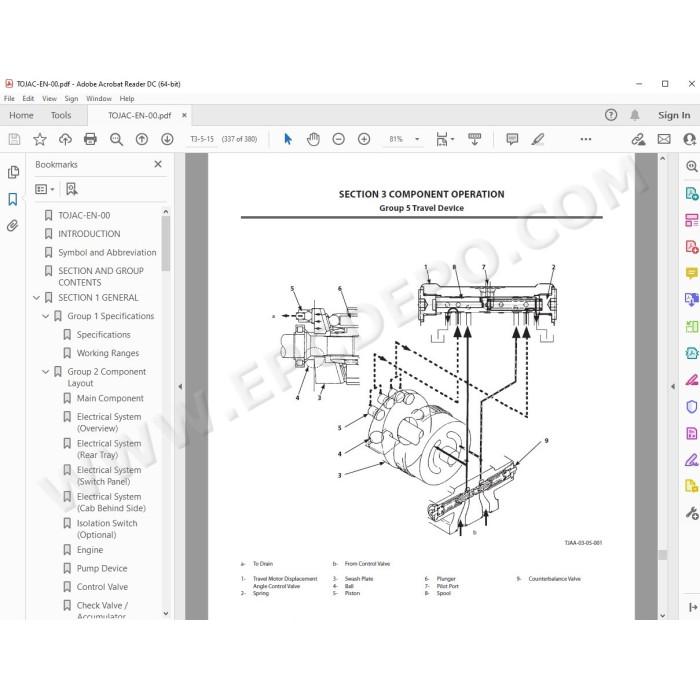Screen dimensions: 700x700
Task: Add a comment sticky note
Action: (x=512, y=139)
